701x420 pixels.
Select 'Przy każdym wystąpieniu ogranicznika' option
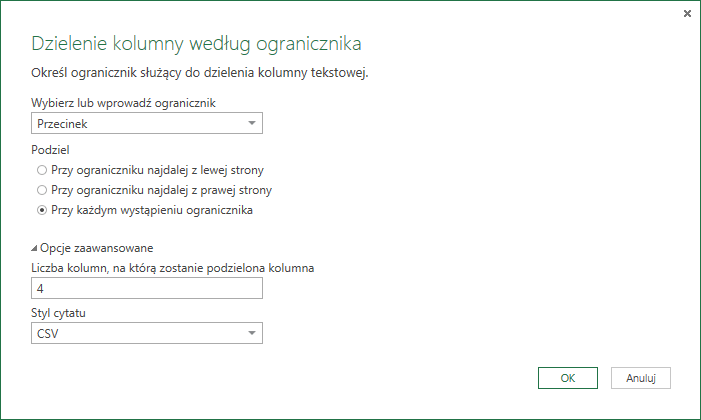41,210
